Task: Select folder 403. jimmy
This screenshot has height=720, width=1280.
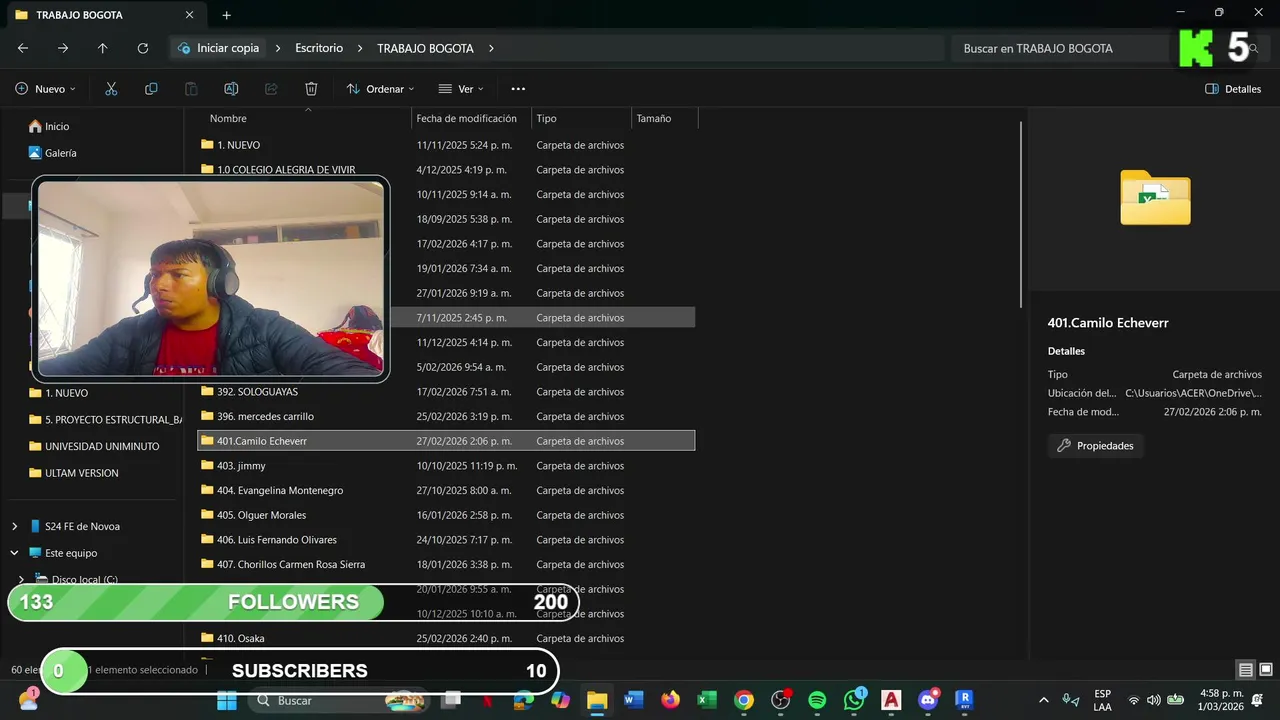Action: pos(446,466)
